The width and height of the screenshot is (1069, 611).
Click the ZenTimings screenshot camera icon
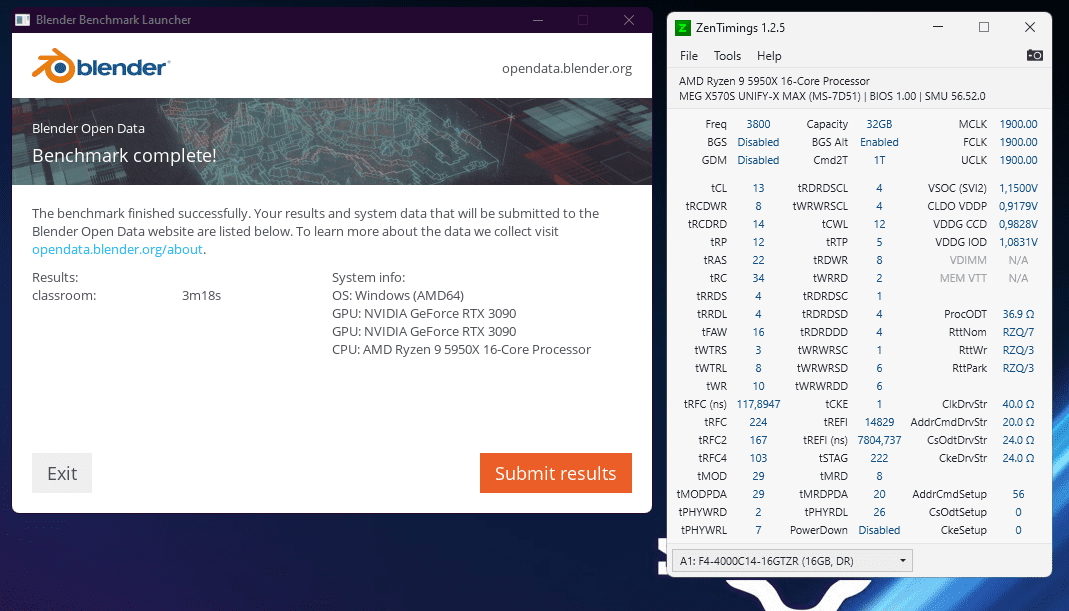(x=1034, y=55)
